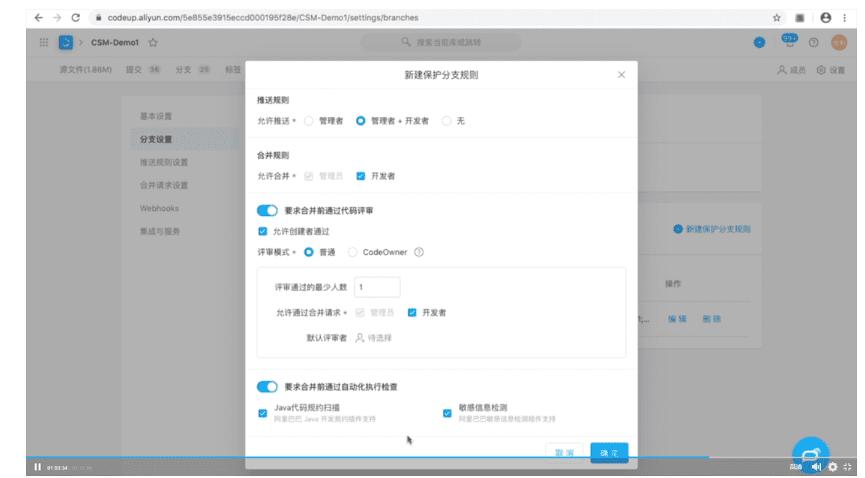The width and height of the screenshot is (865, 478).
Task: Mute the video with speaker icon
Action: click(x=816, y=467)
